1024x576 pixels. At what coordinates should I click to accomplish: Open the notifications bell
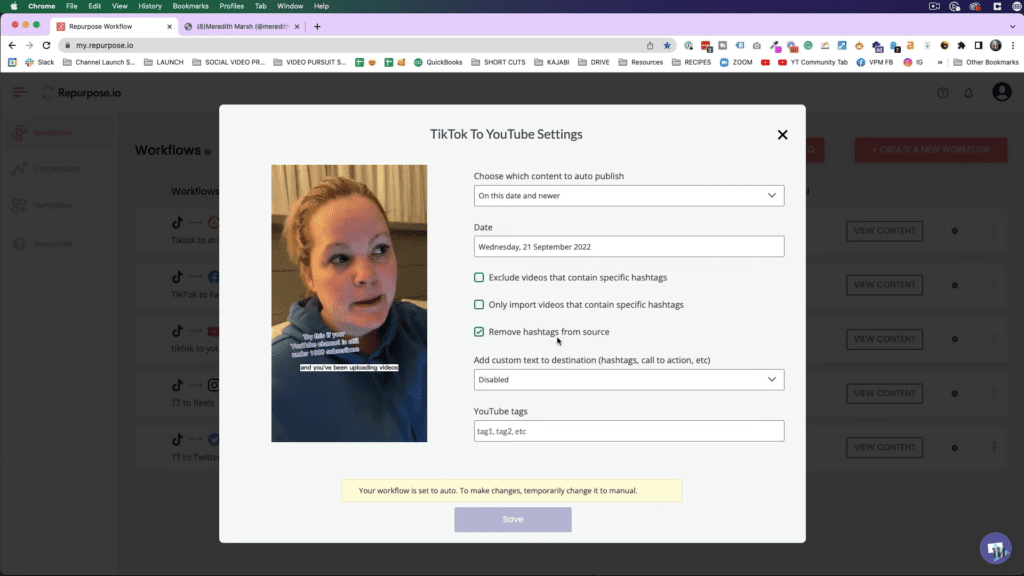968,93
